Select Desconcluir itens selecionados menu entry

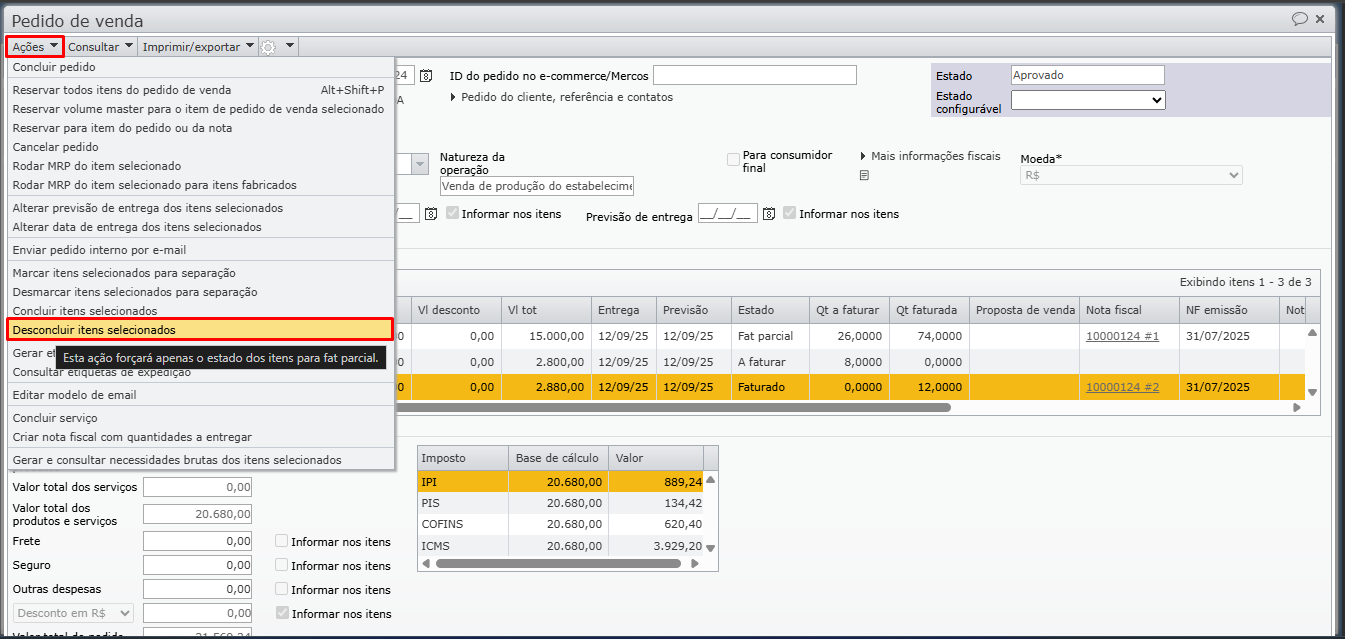click(94, 329)
